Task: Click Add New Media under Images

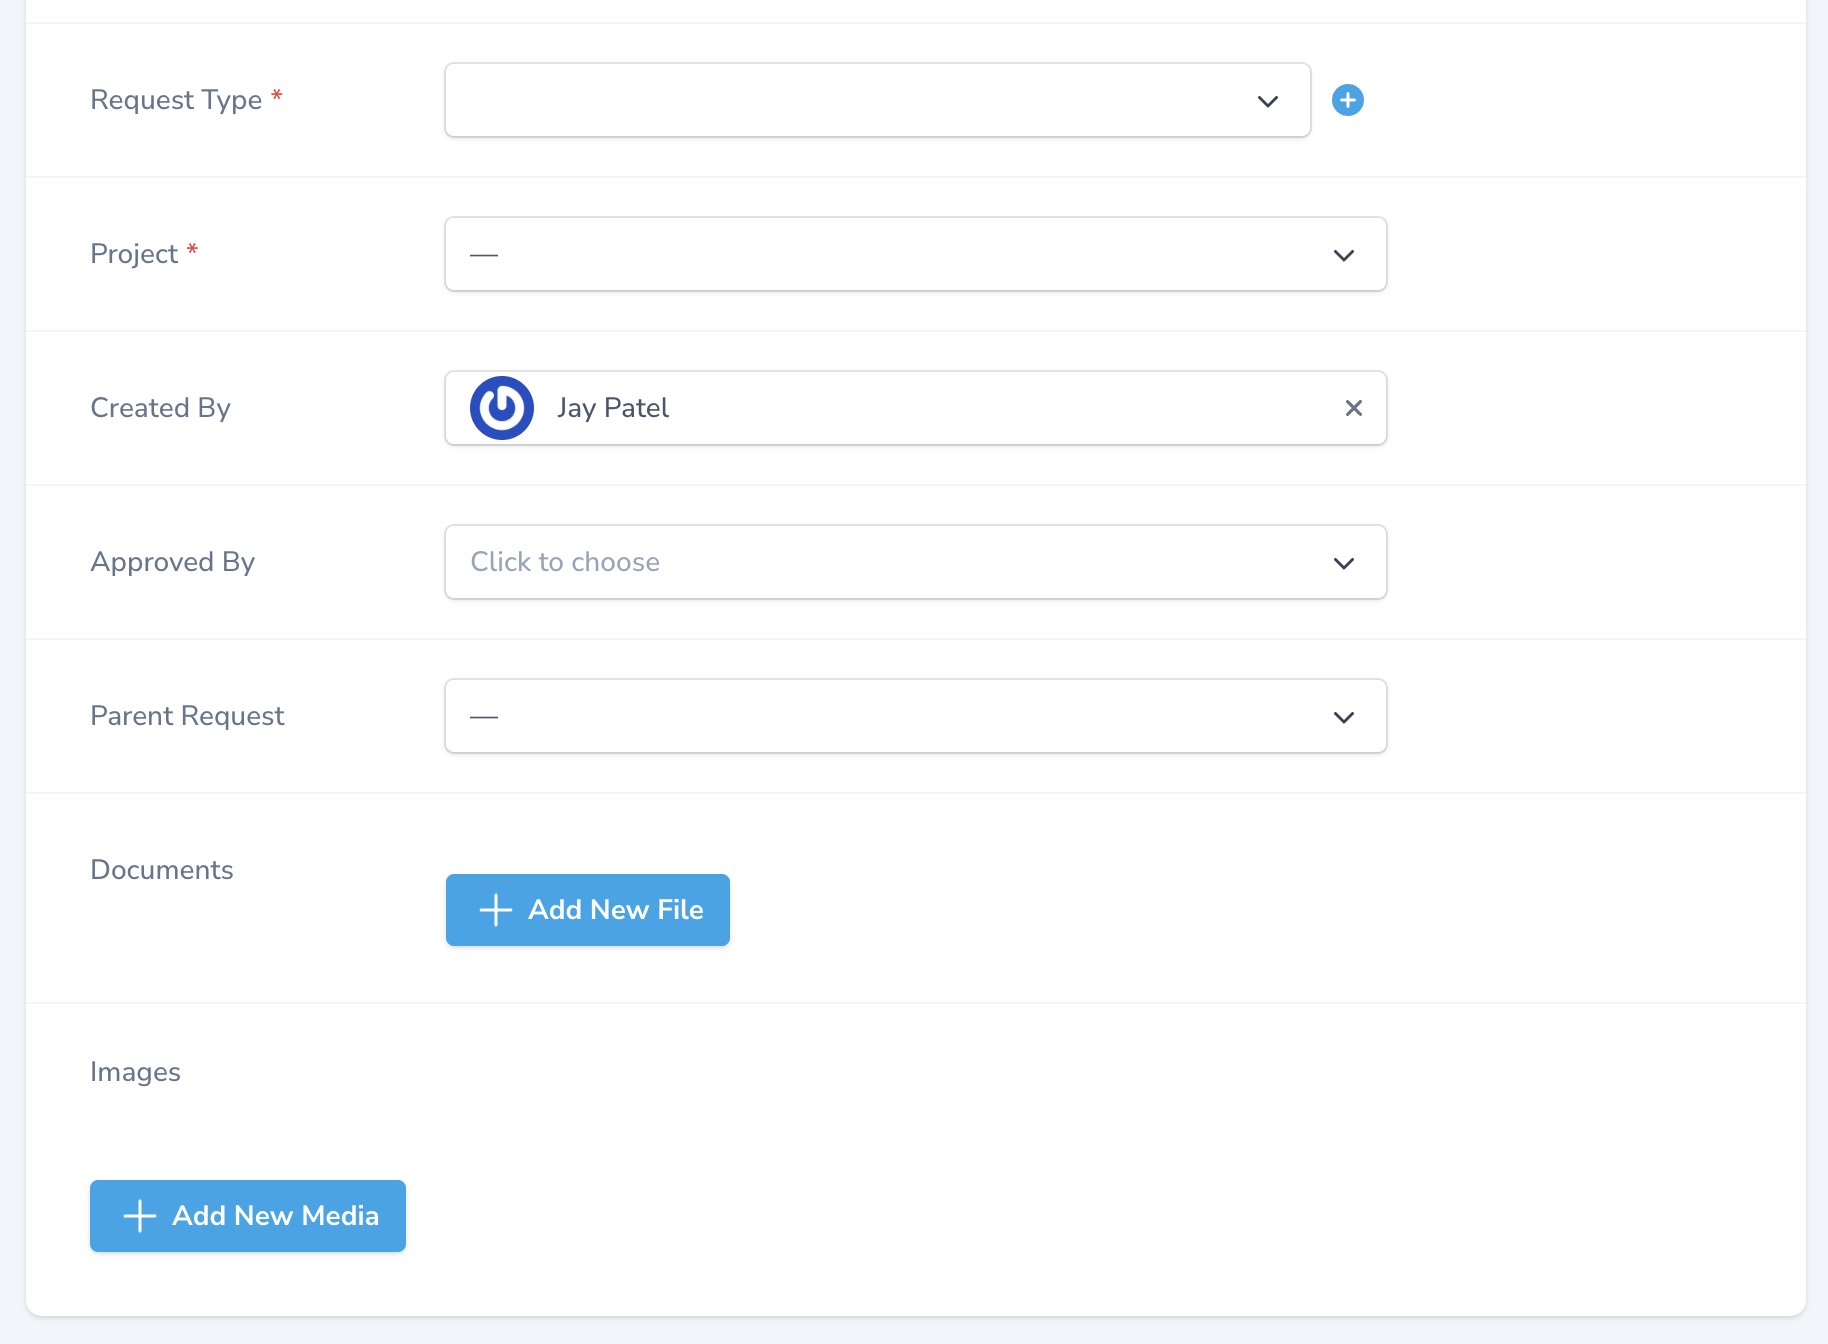Action: [247, 1216]
